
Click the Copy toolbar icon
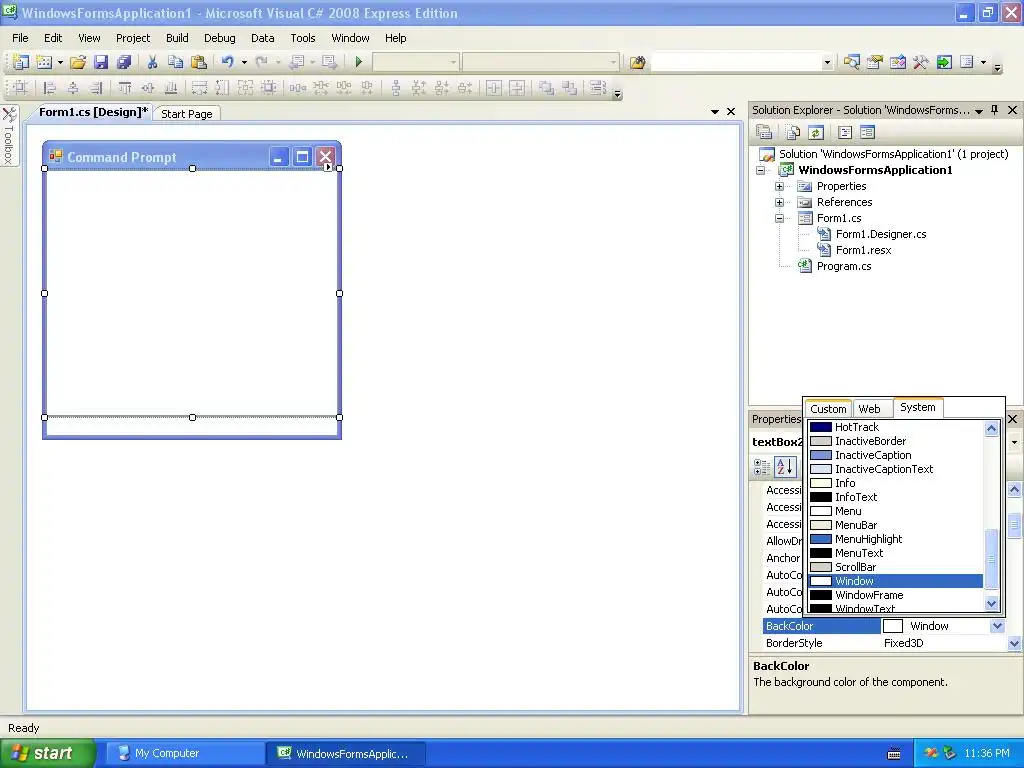[x=175, y=62]
